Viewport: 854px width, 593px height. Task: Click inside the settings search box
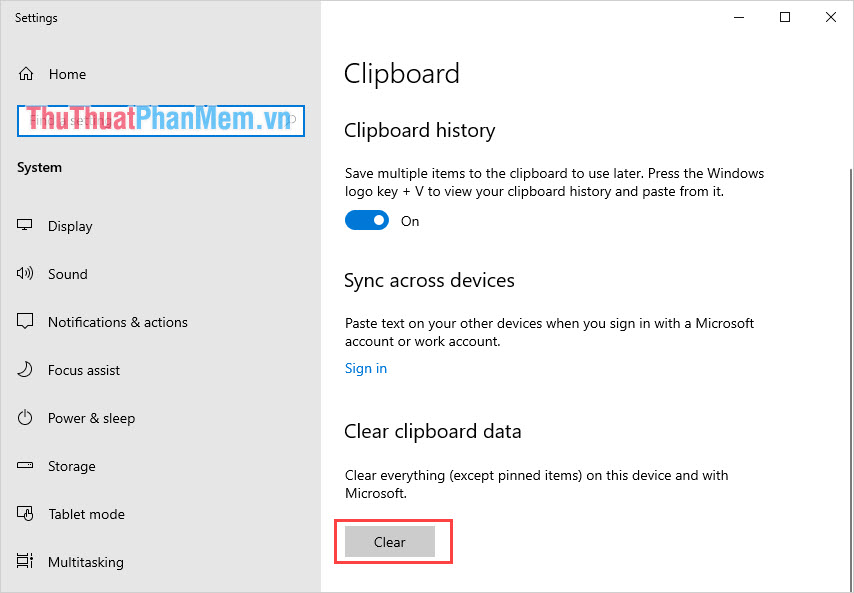click(160, 120)
